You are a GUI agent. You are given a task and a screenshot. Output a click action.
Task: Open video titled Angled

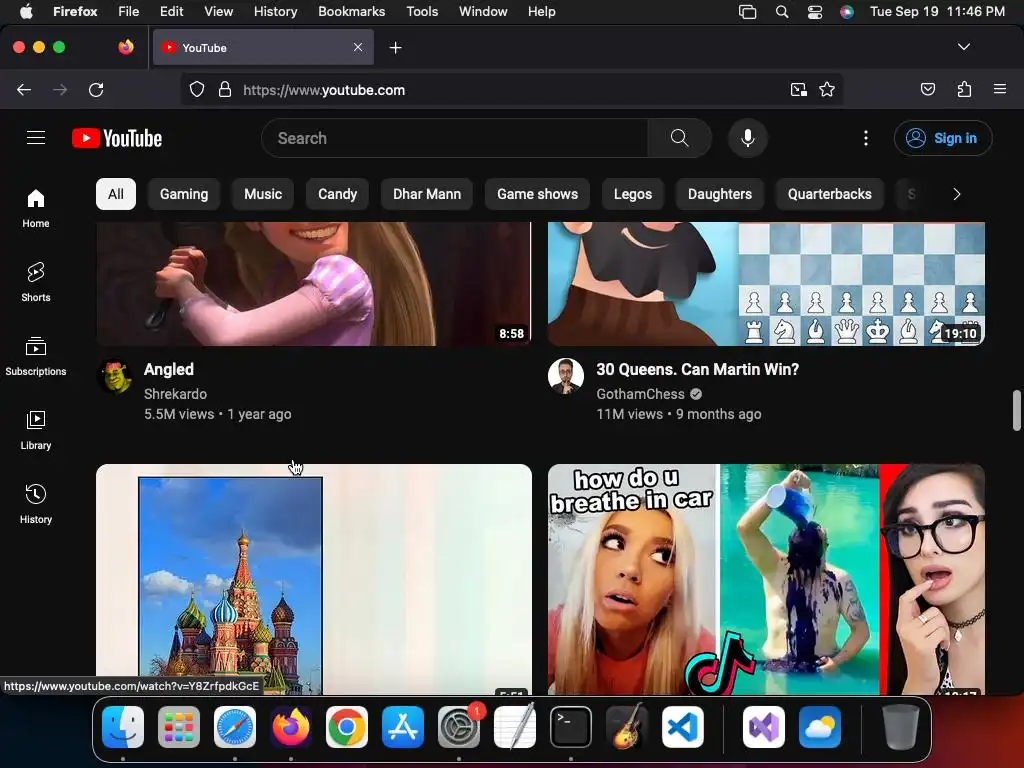click(168, 369)
